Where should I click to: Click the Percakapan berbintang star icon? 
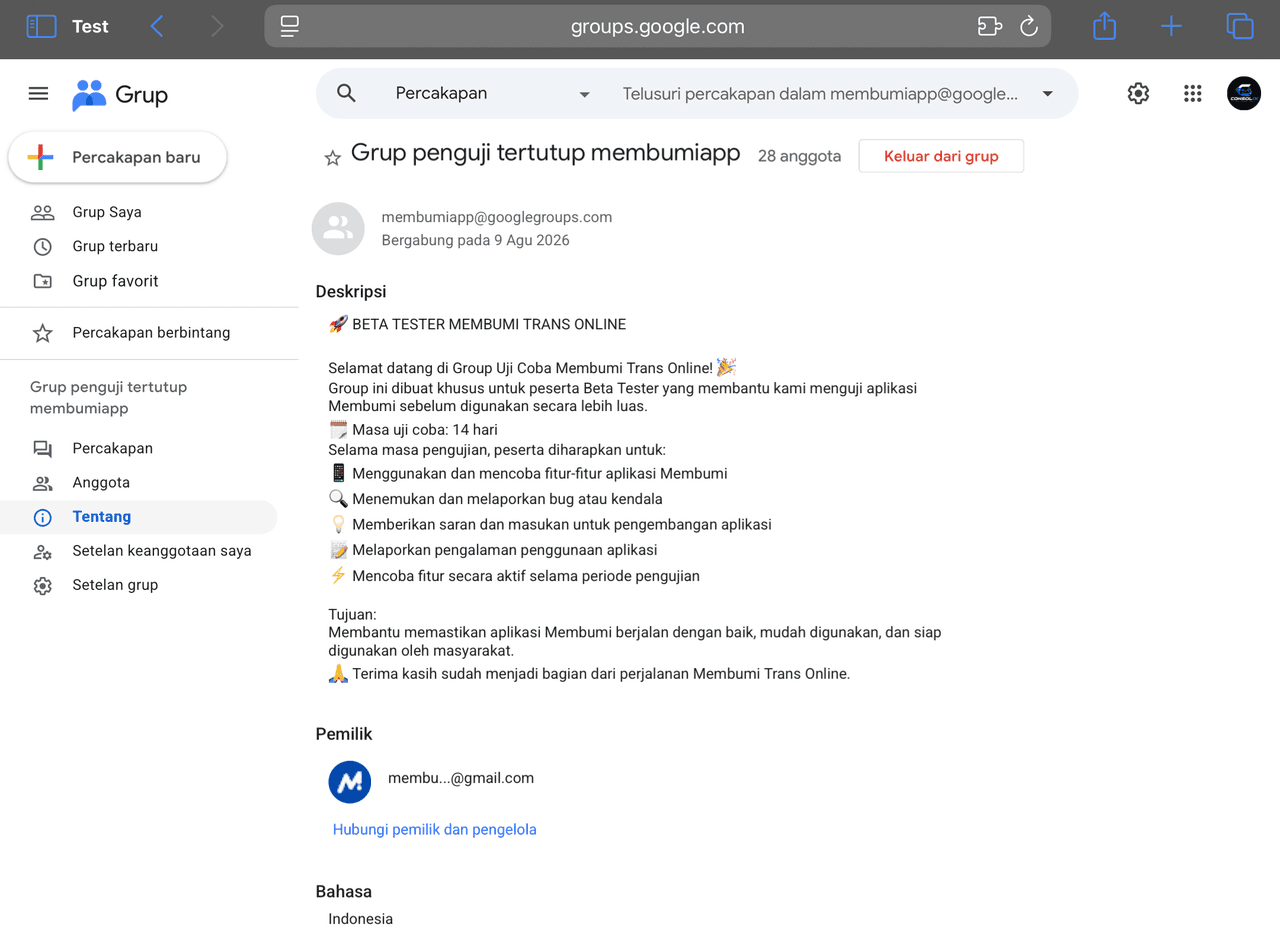[x=42, y=333]
